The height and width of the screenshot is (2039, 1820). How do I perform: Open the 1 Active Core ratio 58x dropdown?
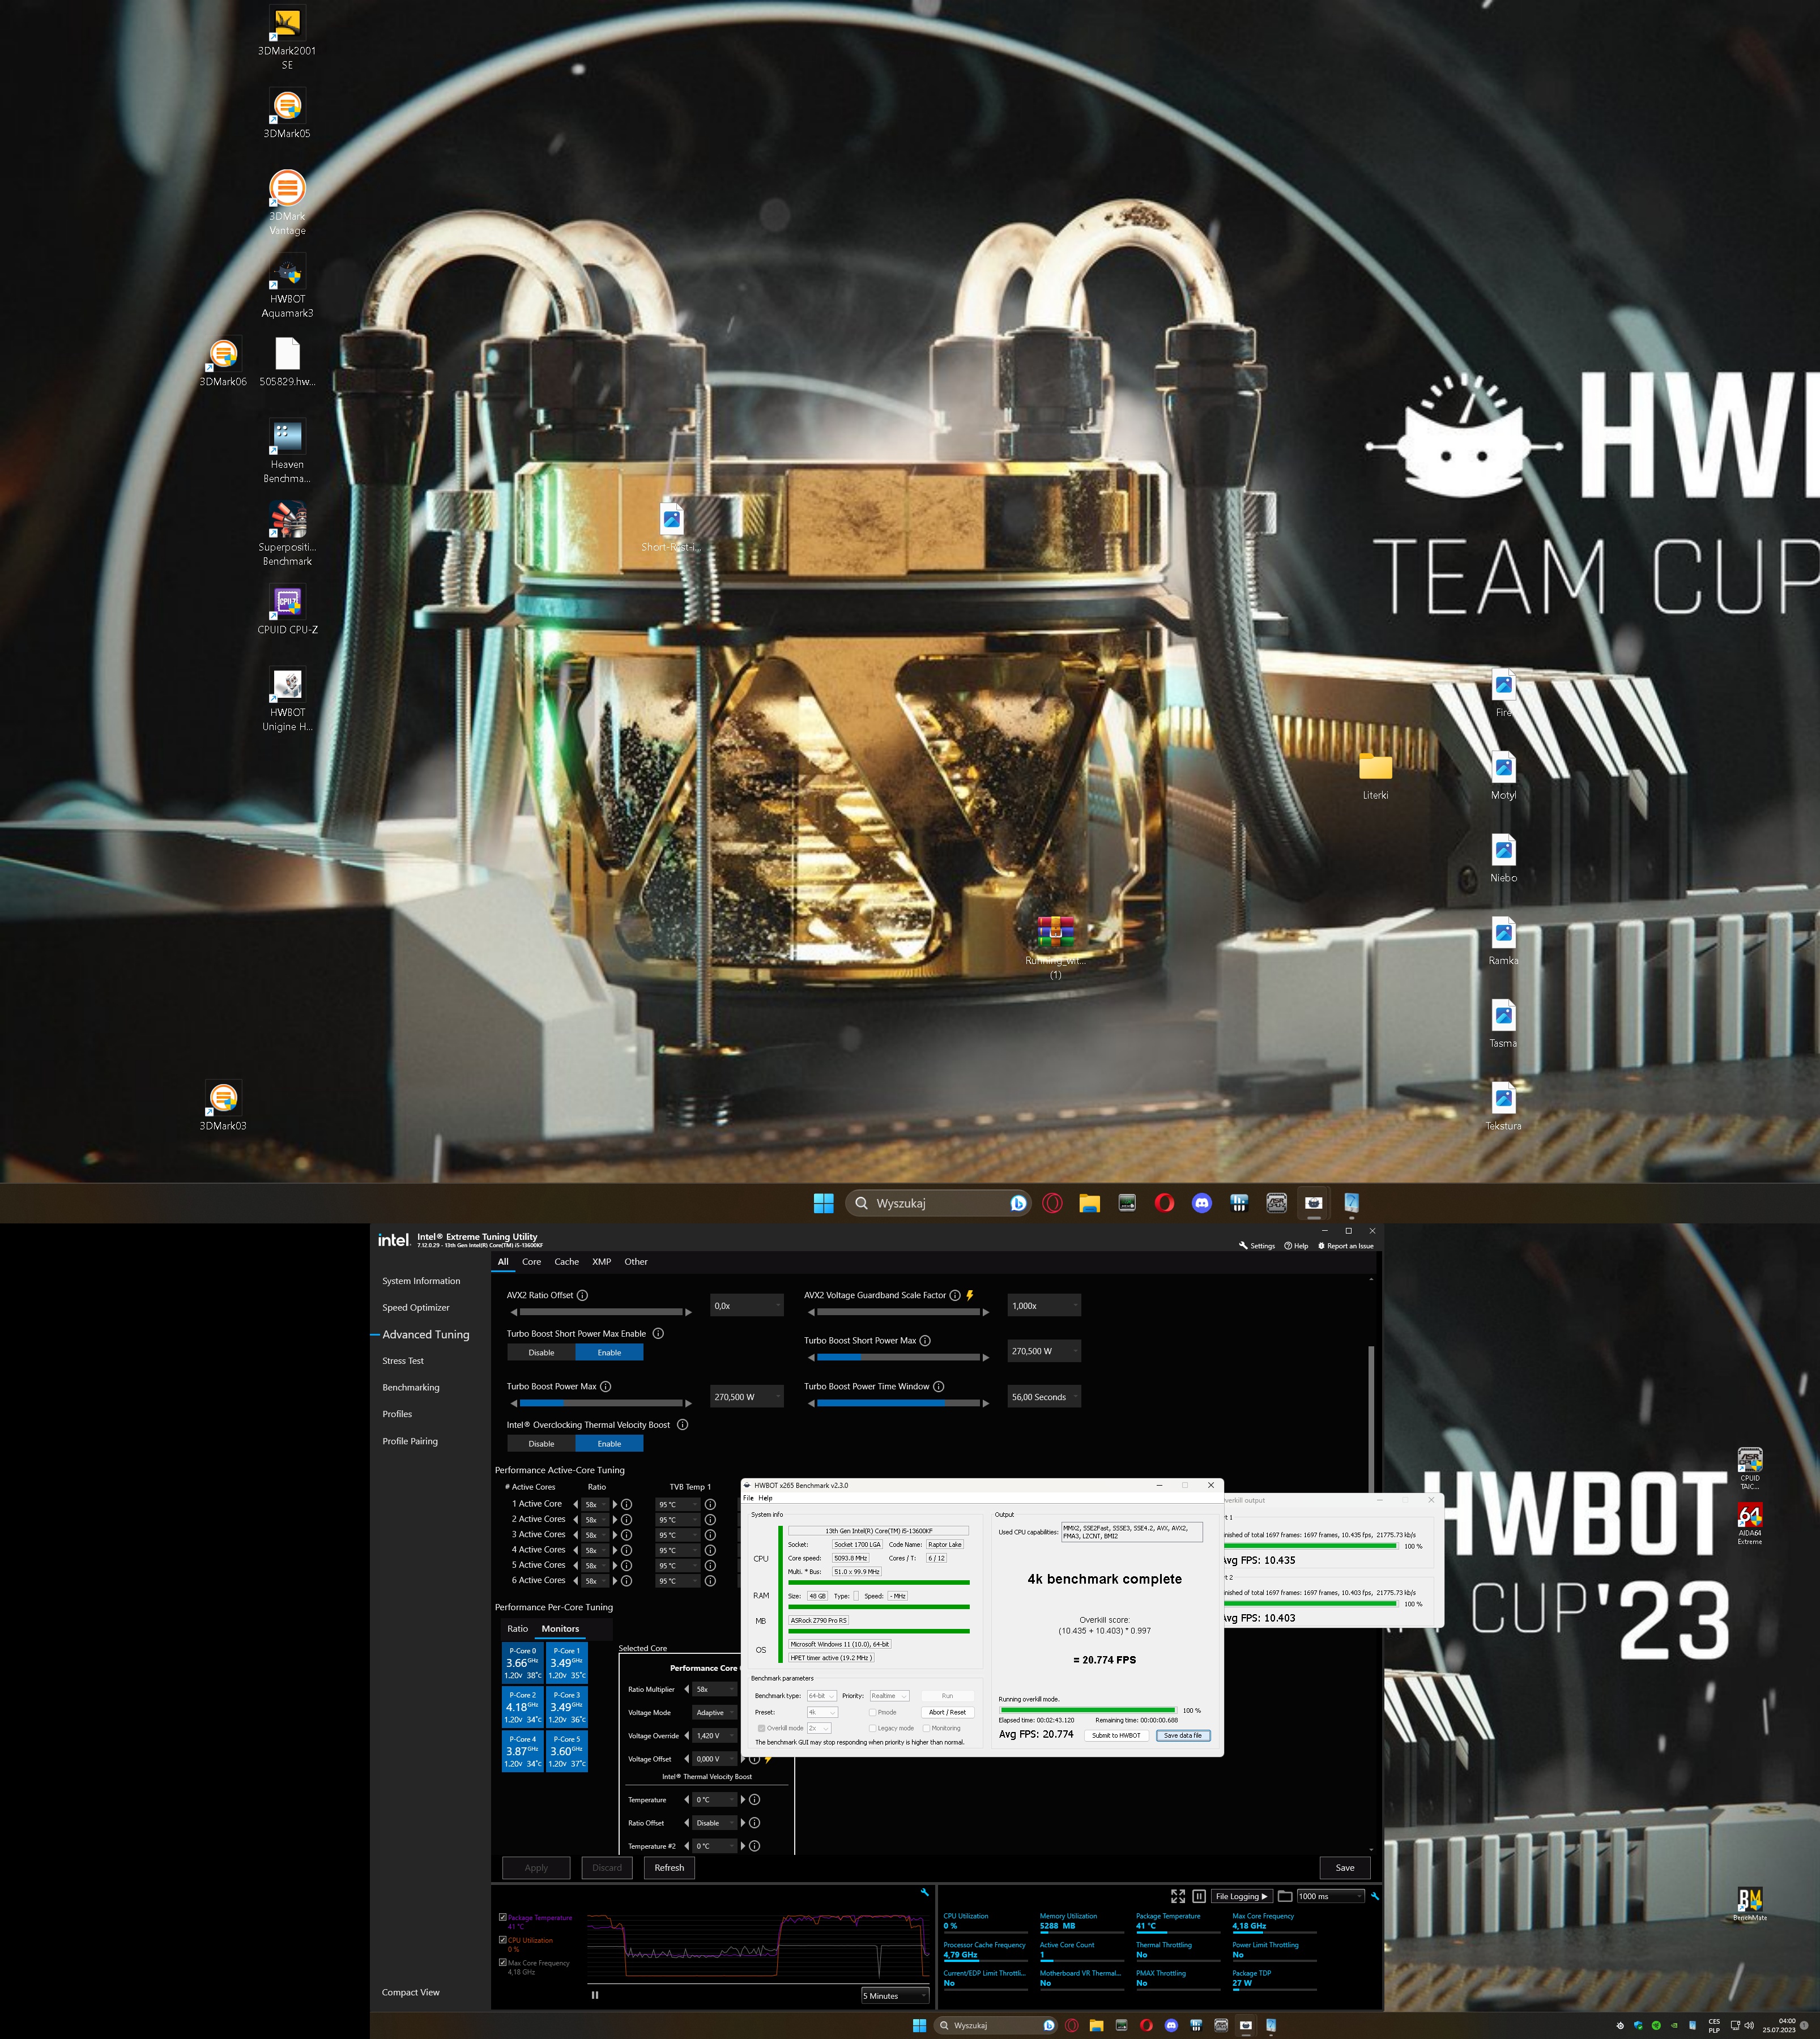[596, 1504]
